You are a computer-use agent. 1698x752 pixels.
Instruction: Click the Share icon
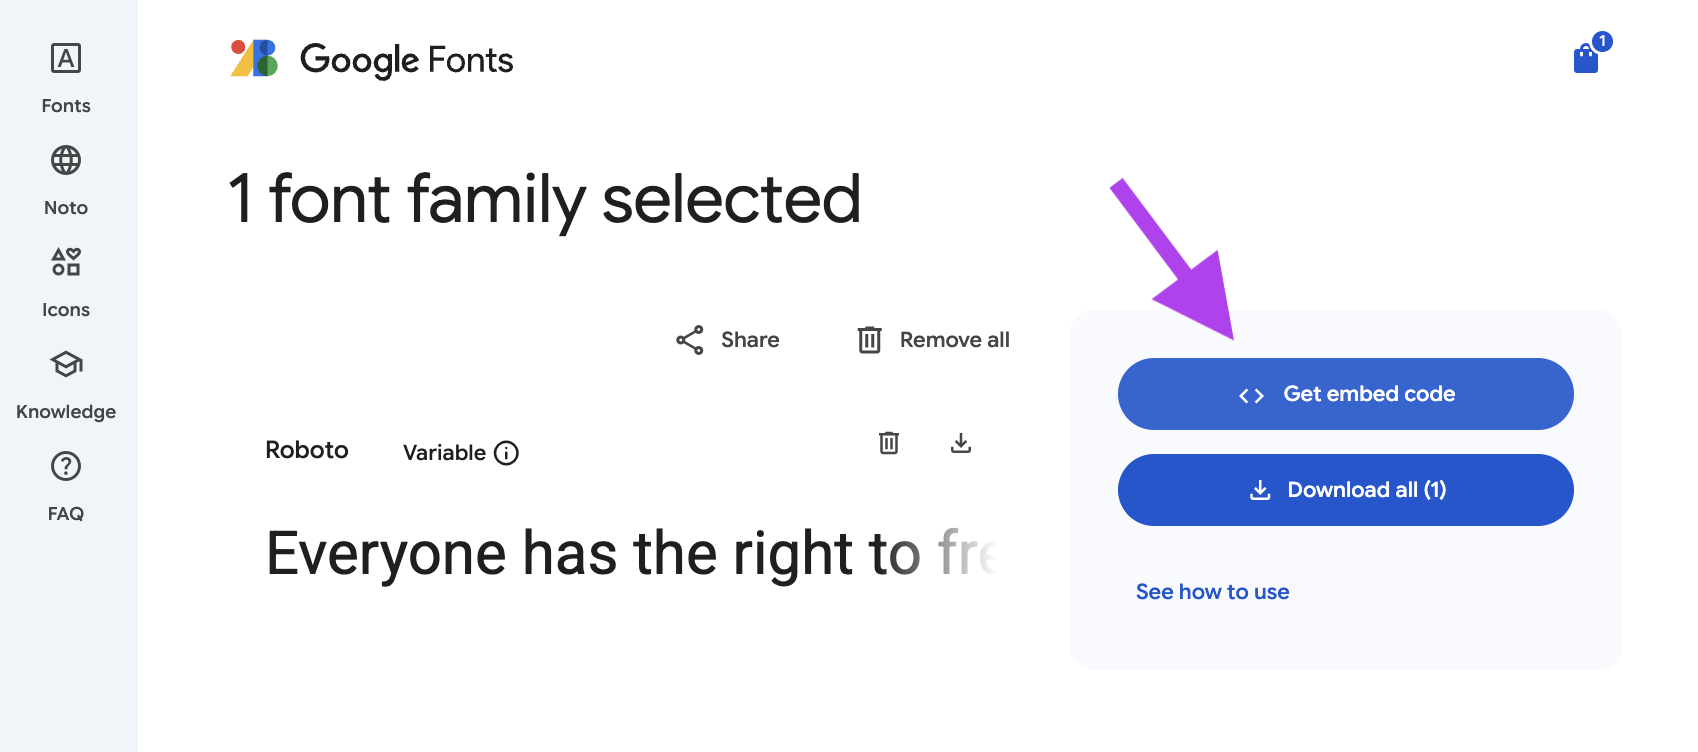point(690,340)
